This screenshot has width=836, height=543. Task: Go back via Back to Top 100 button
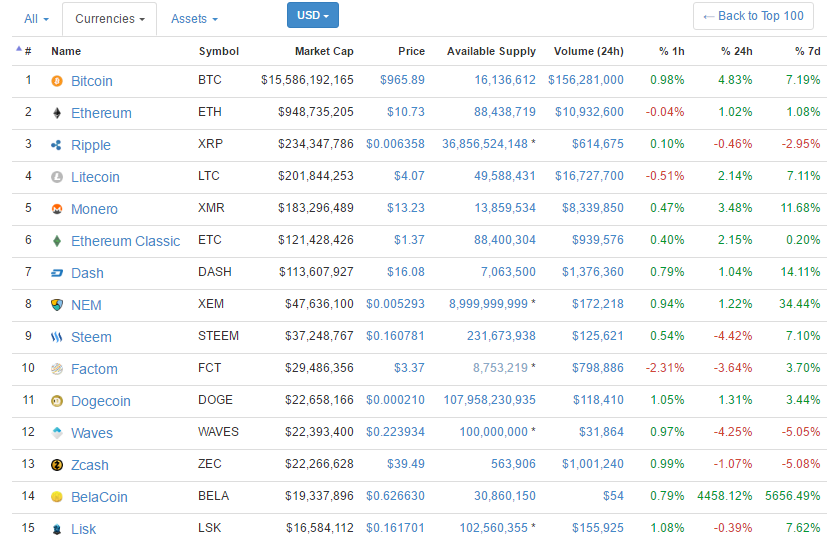pos(753,16)
